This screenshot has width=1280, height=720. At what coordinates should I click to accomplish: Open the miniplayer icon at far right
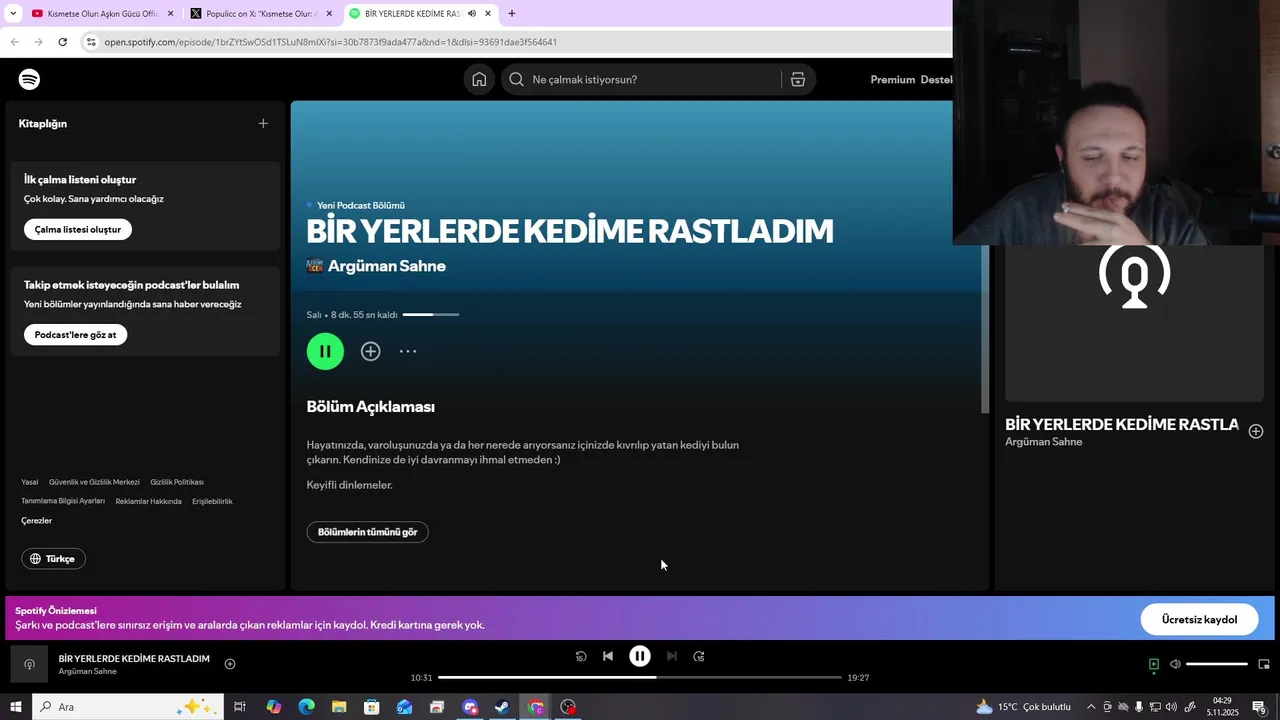[1264, 664]
